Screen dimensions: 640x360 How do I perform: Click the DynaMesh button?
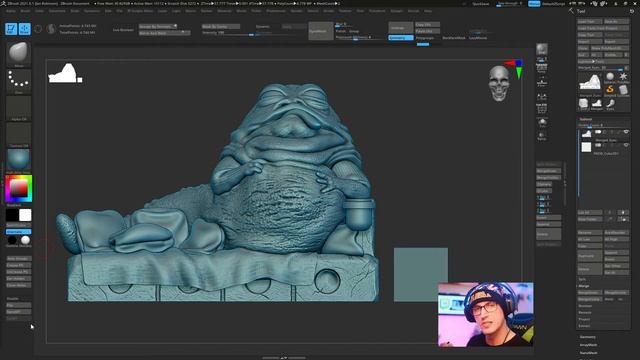pos(320,31)
